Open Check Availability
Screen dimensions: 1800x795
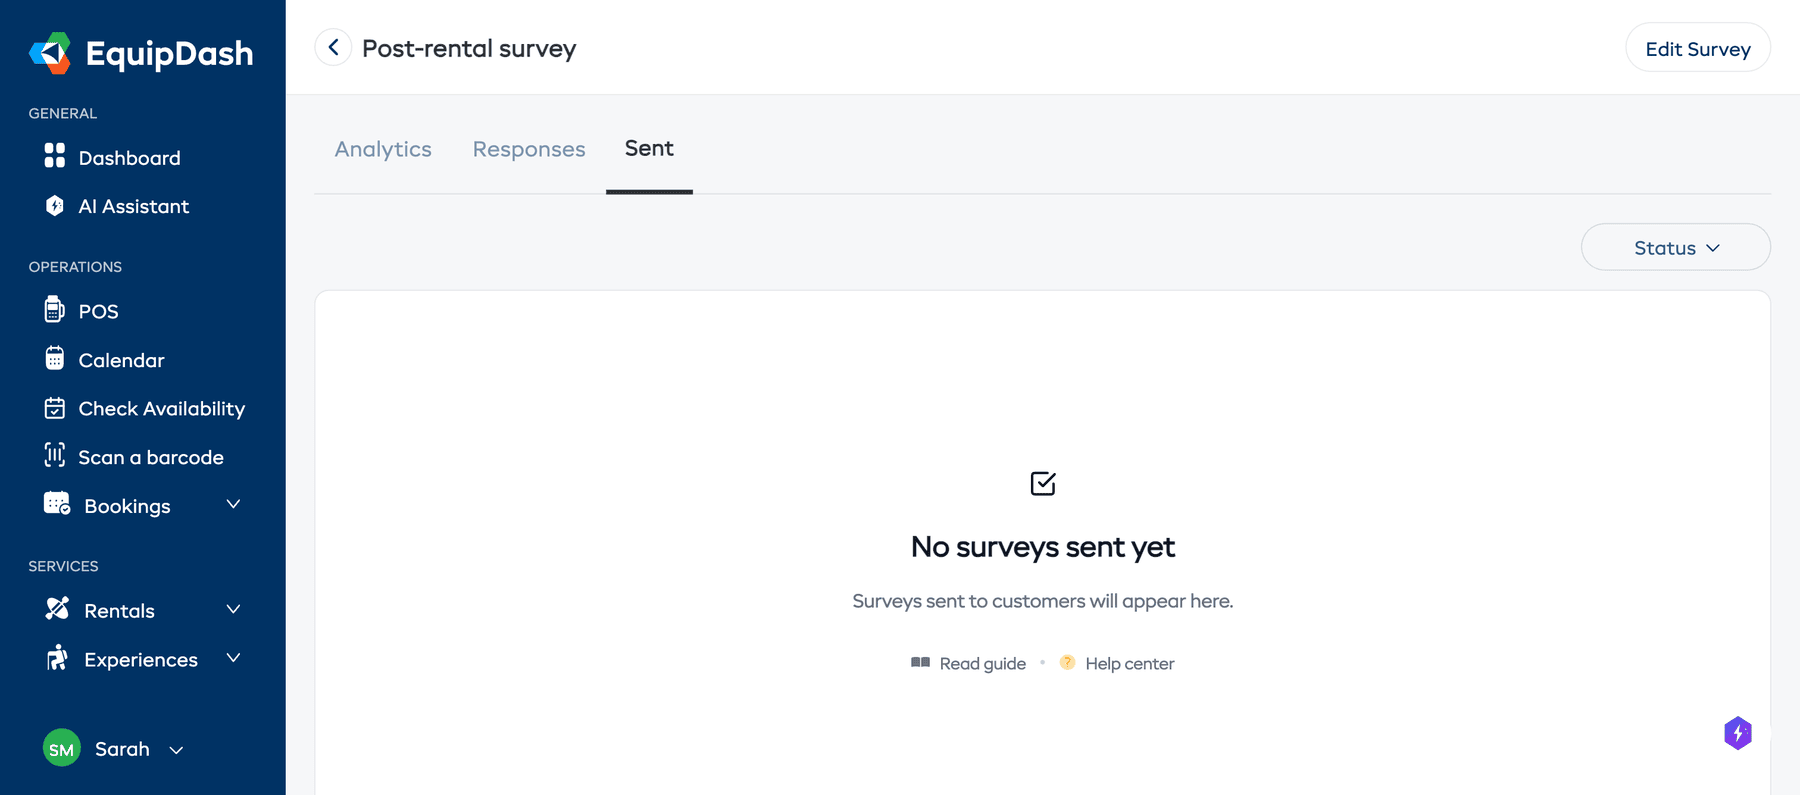(161, 408)
